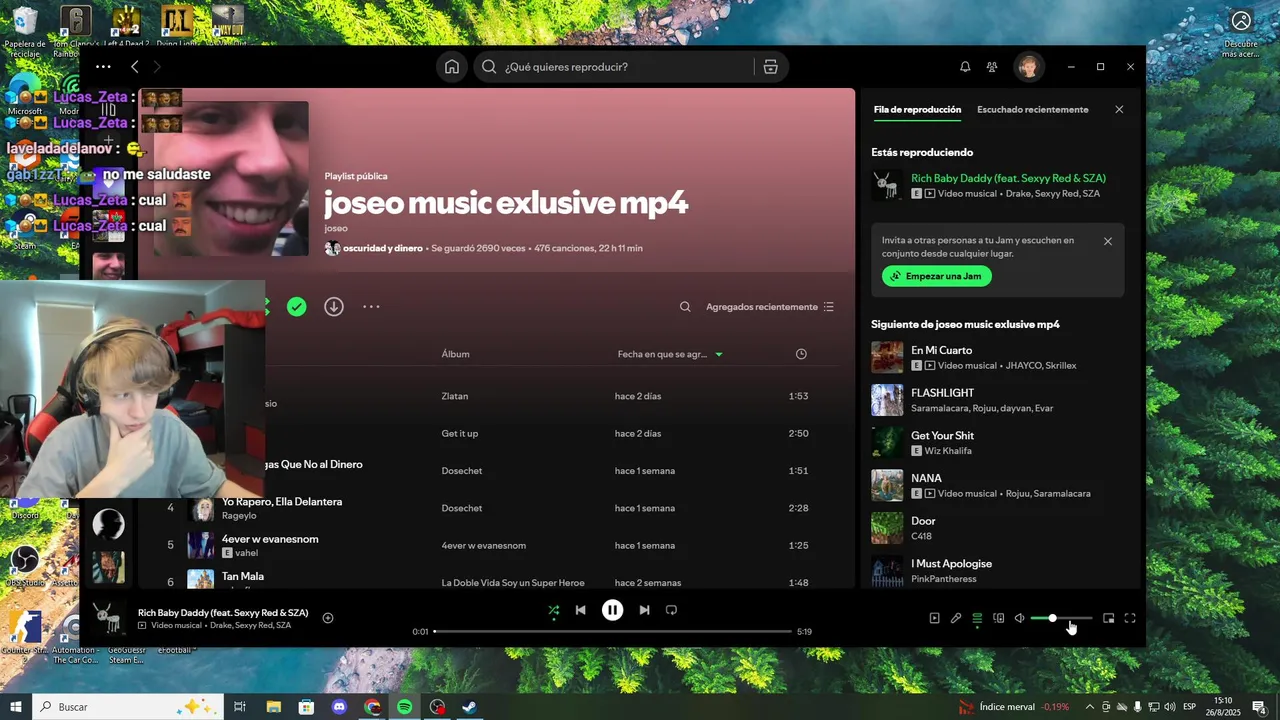Select Get Your Shit by Wiz Khalifa

click(x=997, y=443)
